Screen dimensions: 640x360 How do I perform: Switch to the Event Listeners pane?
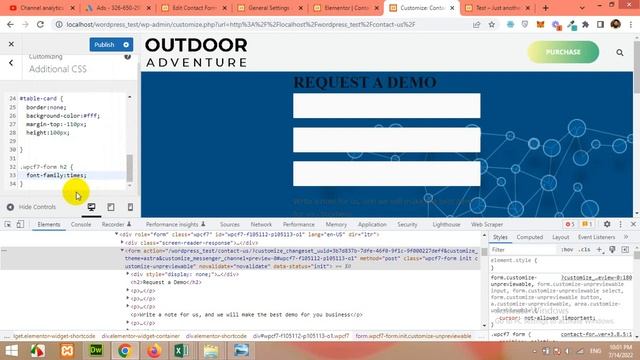click(596, 237)
